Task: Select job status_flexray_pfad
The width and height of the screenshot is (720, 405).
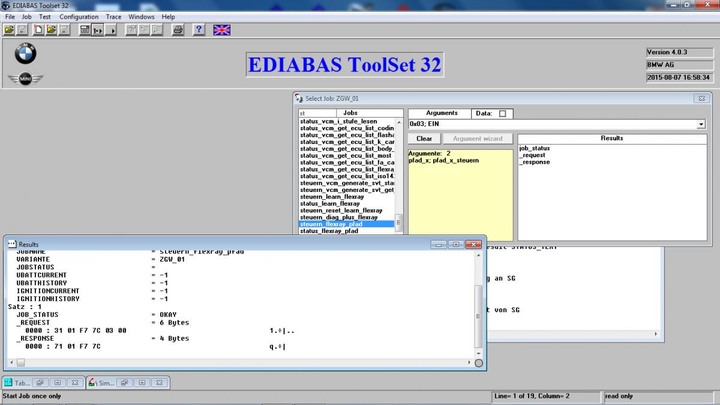Action: tap(347, 231)
